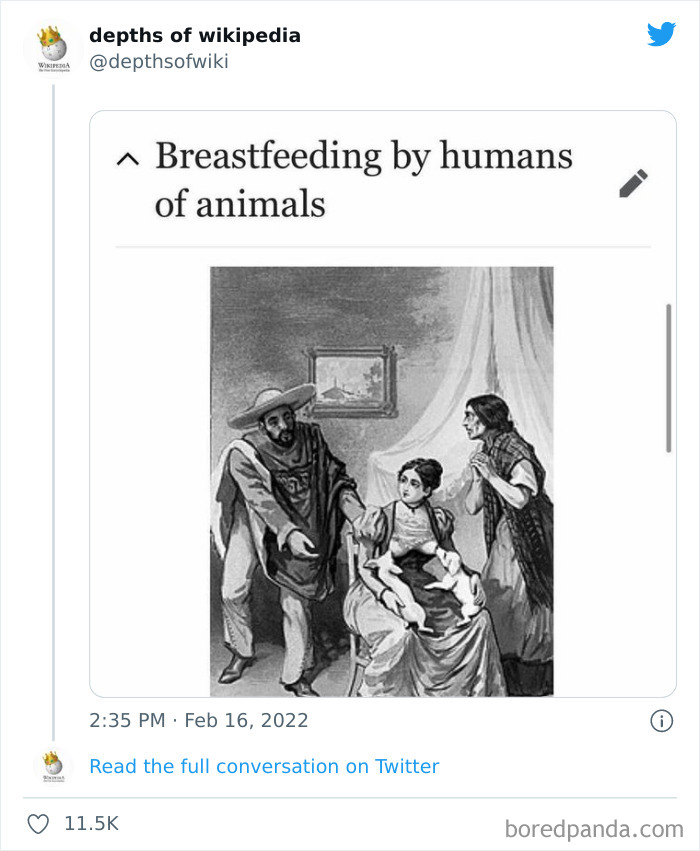Open the tweet info icon

point(661,721)
